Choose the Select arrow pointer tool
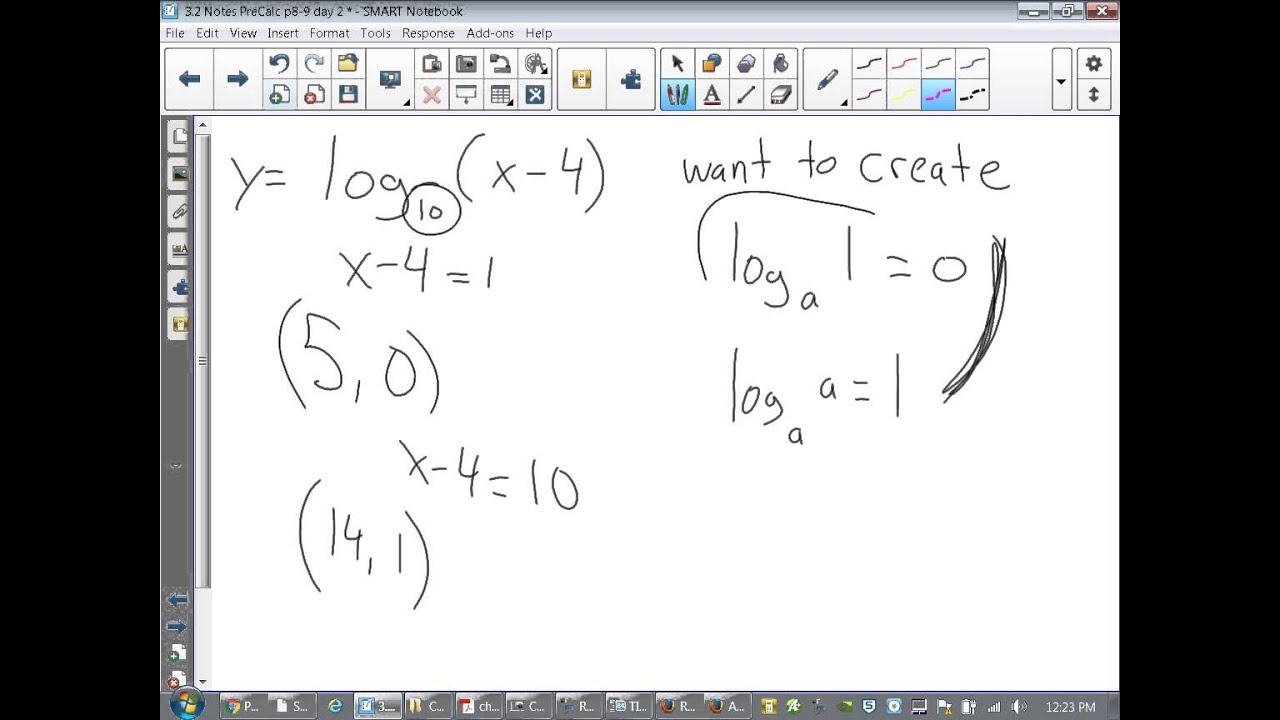The width and height of the screenshot is (1280, 720). click(x=677, y=64)
